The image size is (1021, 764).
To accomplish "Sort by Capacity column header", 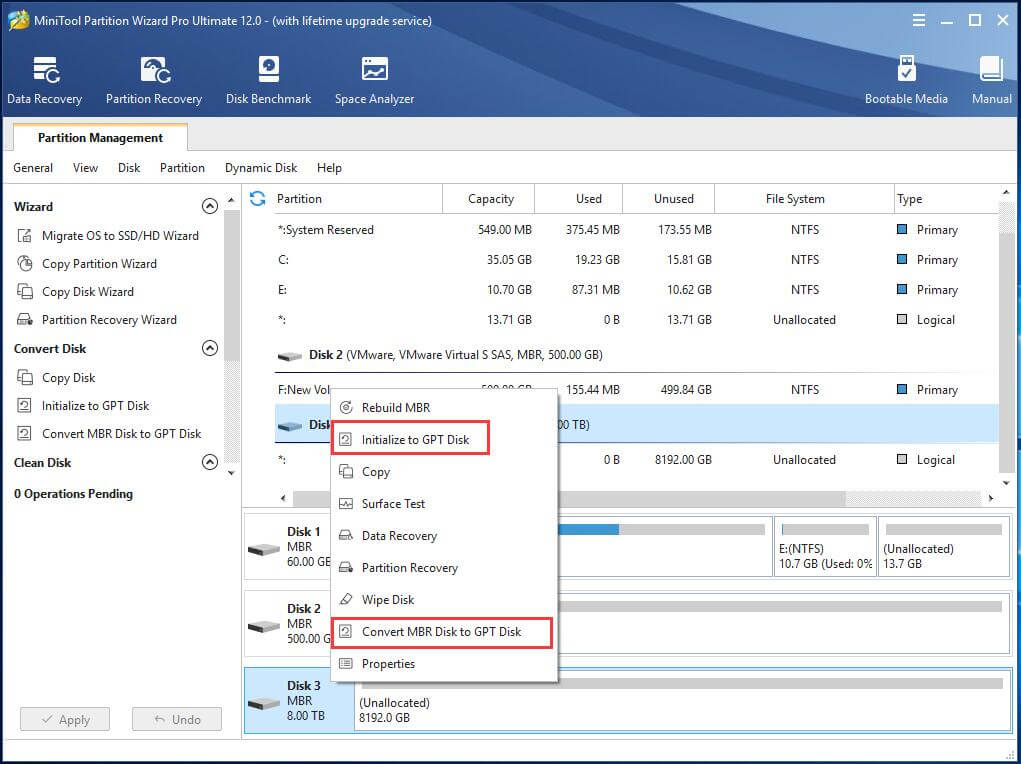I will pyautogui.click(x=489, y=199).
